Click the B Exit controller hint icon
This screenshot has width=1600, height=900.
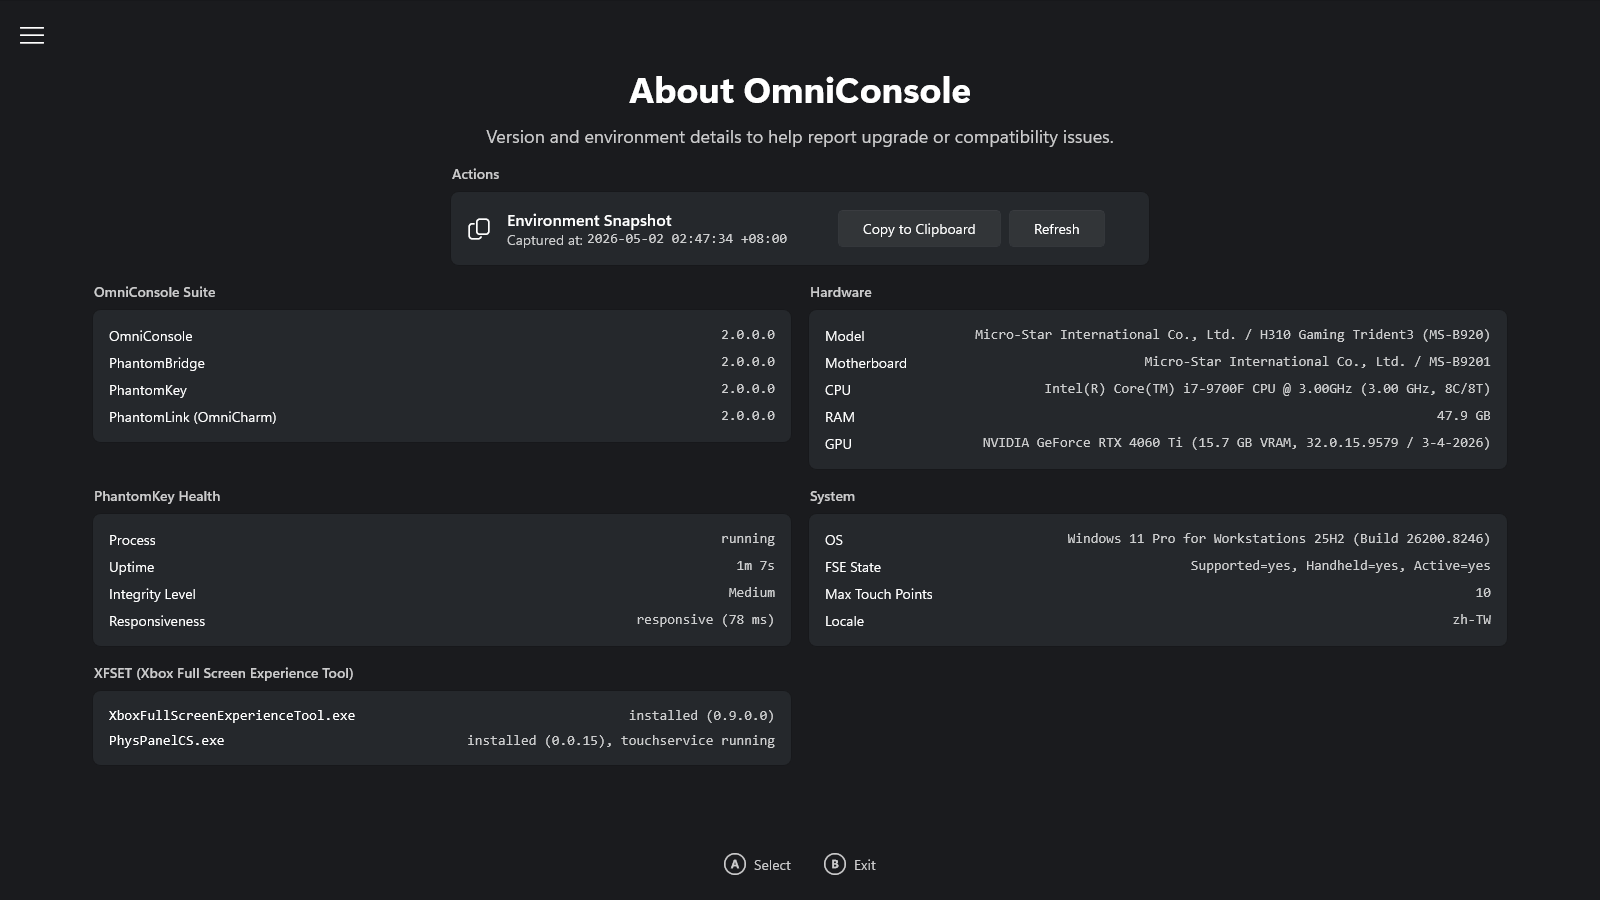point(835,864)
